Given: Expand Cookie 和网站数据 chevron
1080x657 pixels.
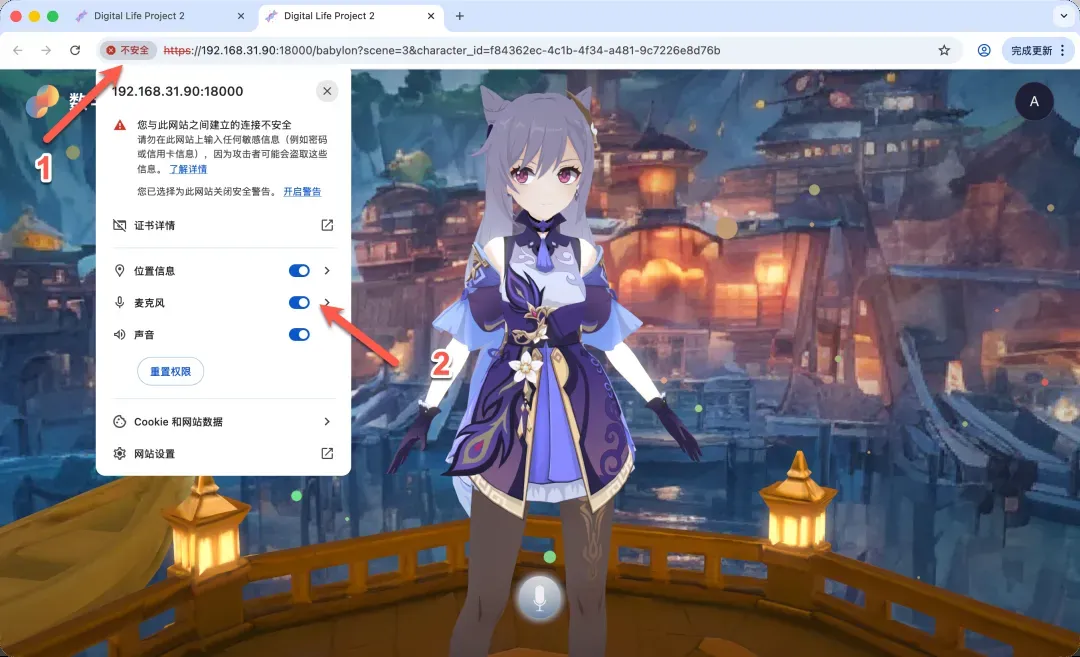Looking at the screenshot, I should pyautogui.click(x=327, y=421).
